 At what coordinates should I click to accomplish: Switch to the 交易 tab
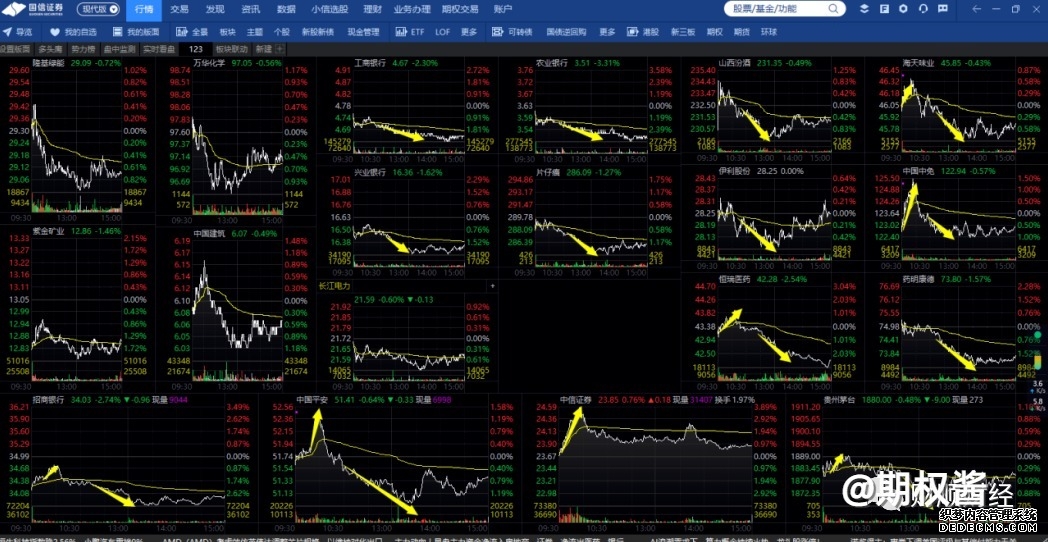179,9
